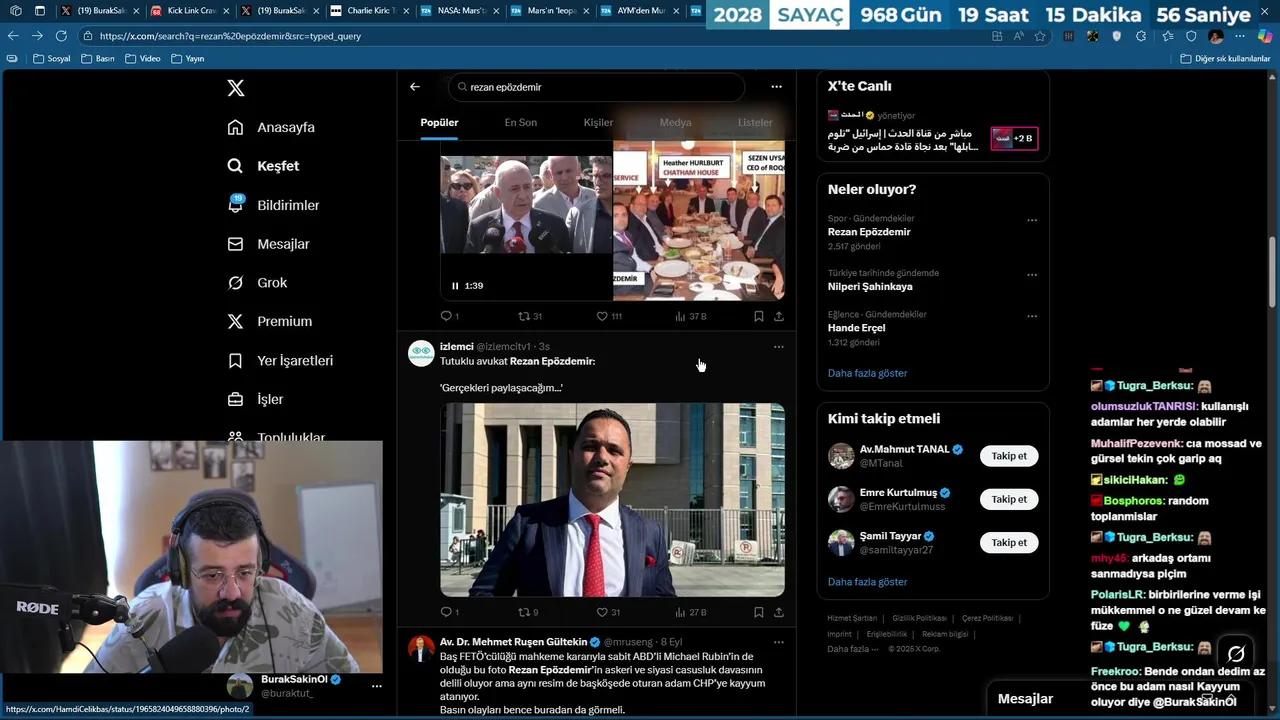The height and width of the screenshot is (720, 1280).
Task: Open Bildirimler notifications
Action: [273, 205]
